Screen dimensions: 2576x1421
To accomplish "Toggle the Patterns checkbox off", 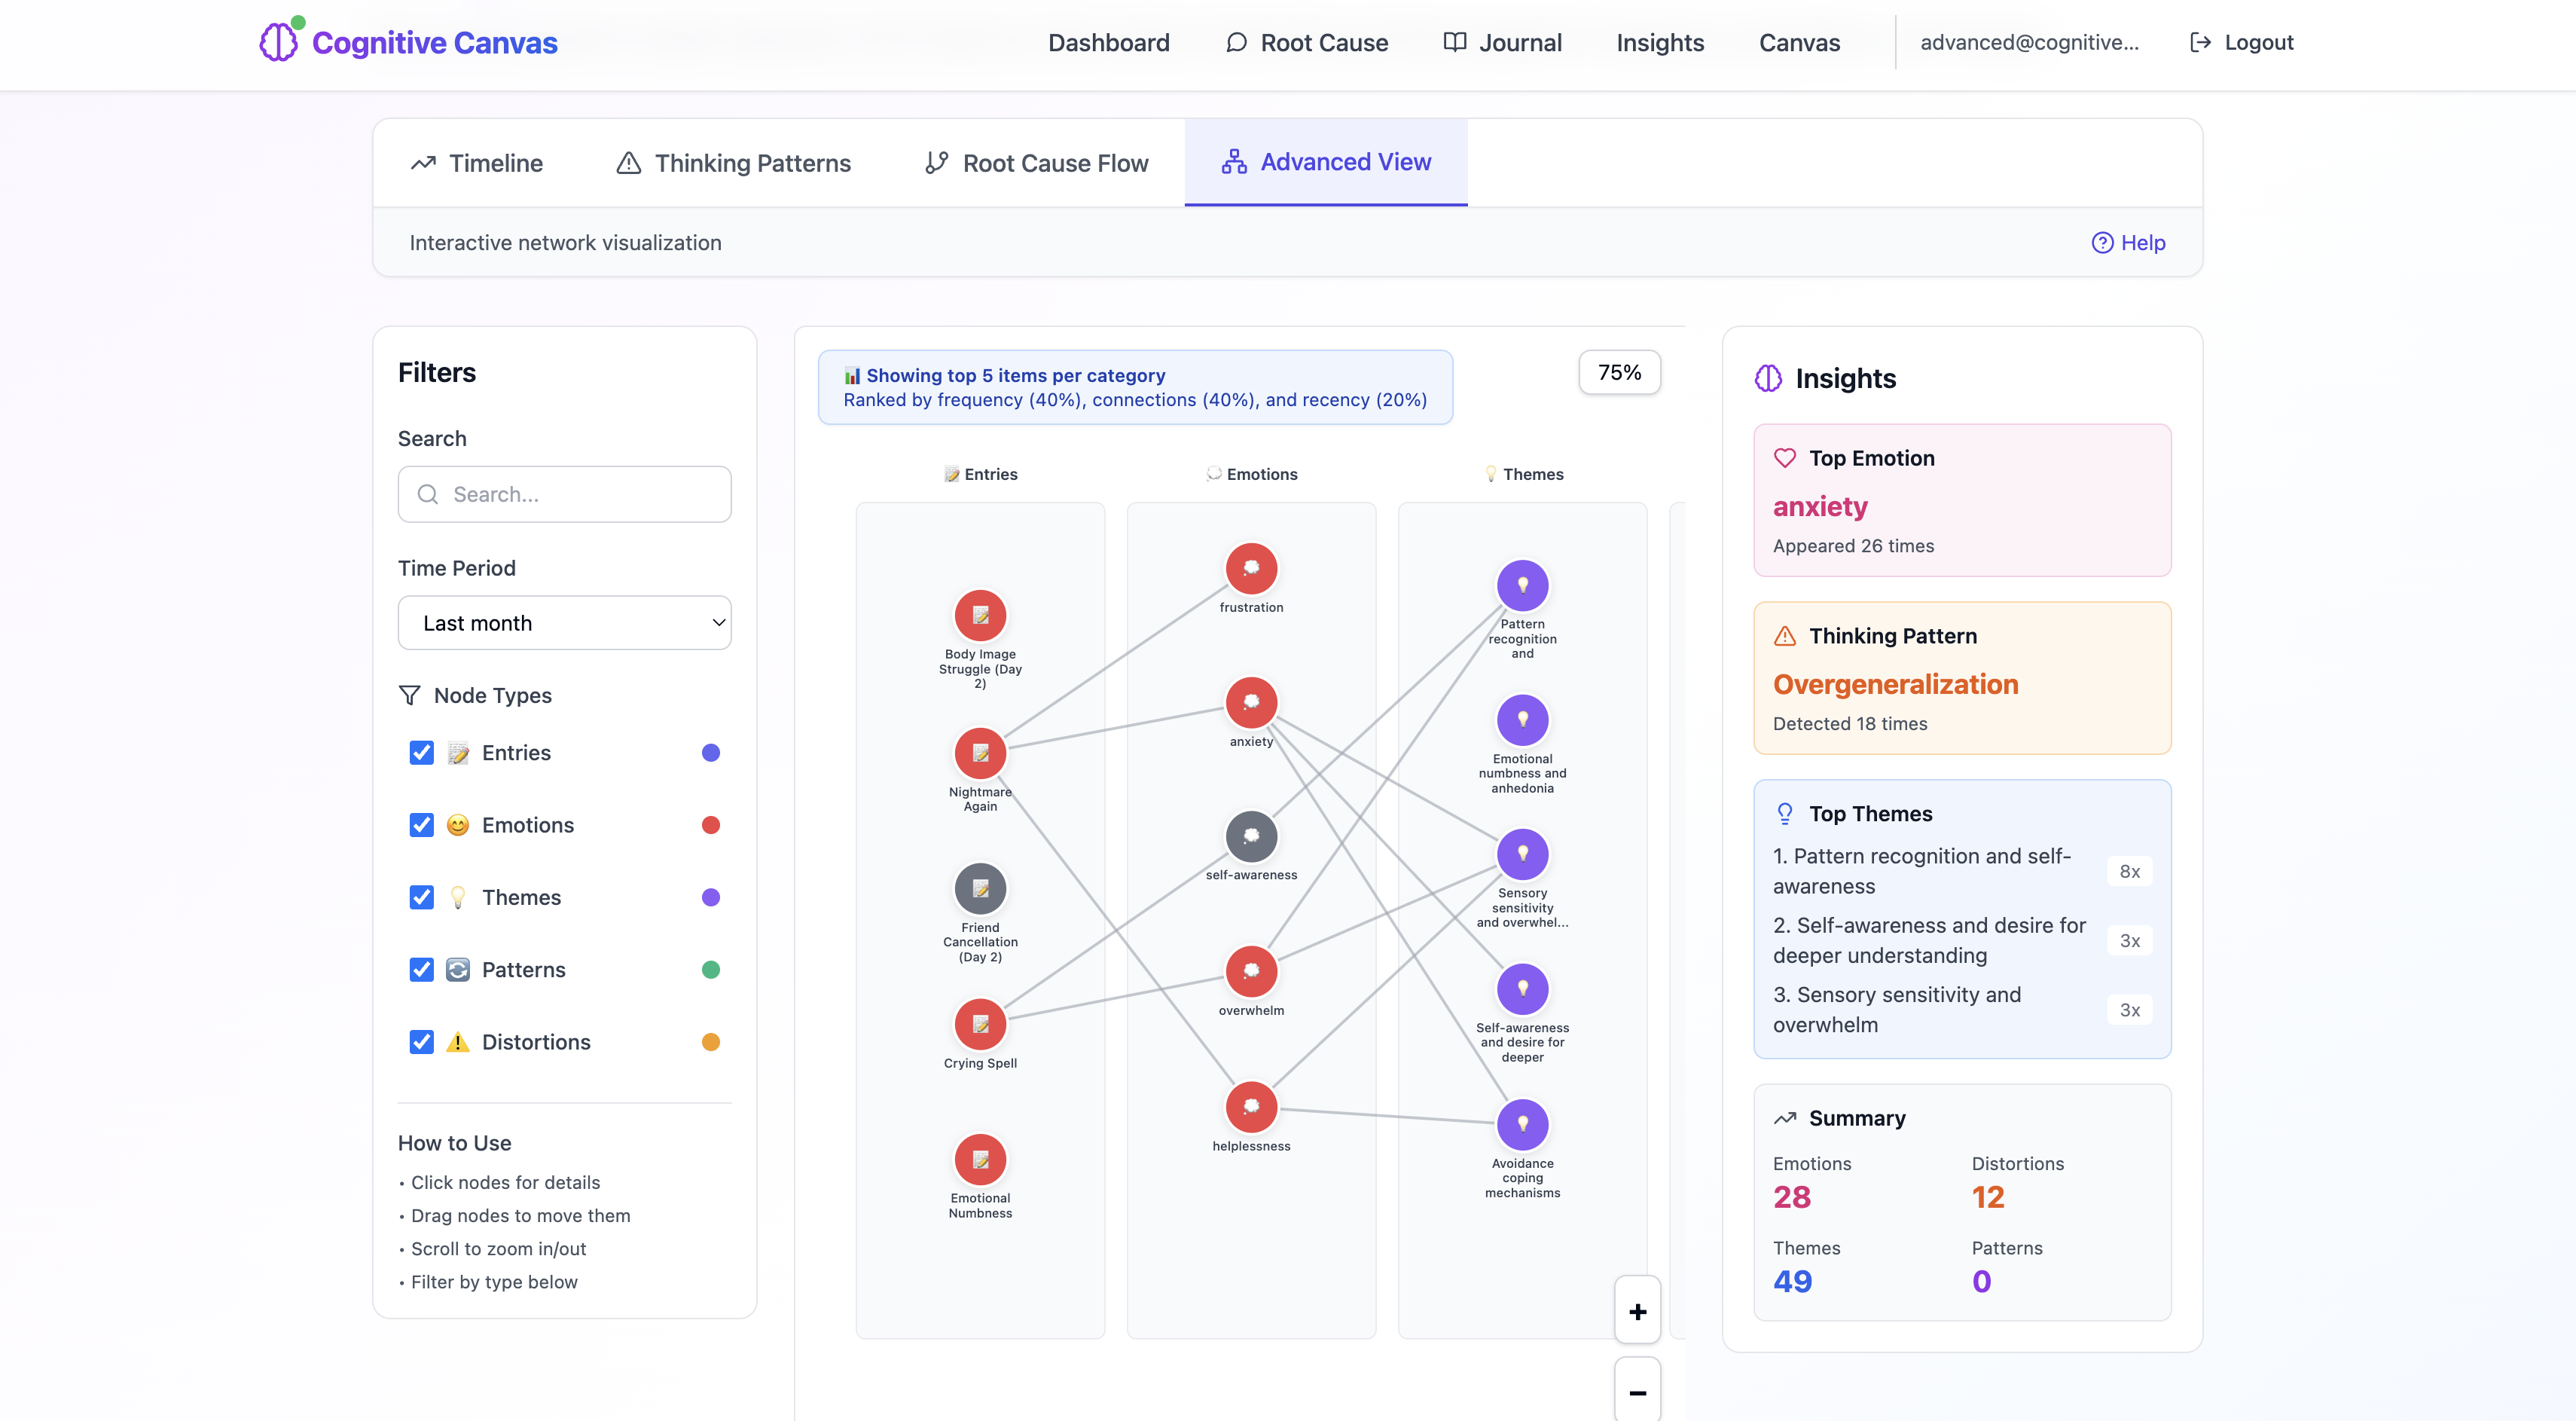I will [x=422, y=970].
